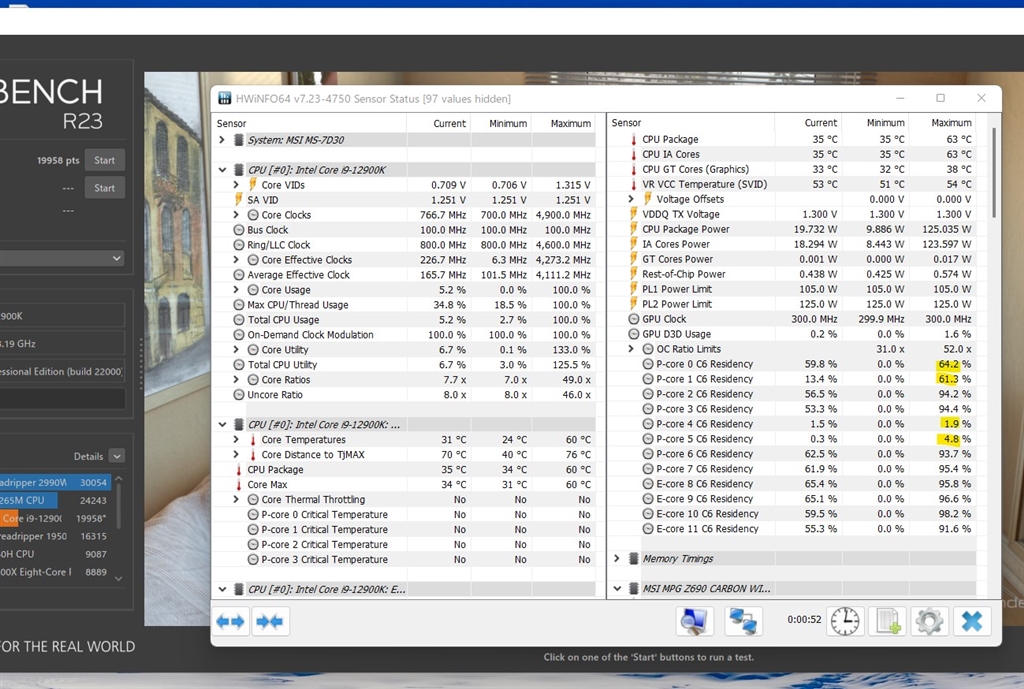Expand the OC Ratio Limits row
Image resolution: width=1024 pixels, height=689 pixels.
coord(631,349)
